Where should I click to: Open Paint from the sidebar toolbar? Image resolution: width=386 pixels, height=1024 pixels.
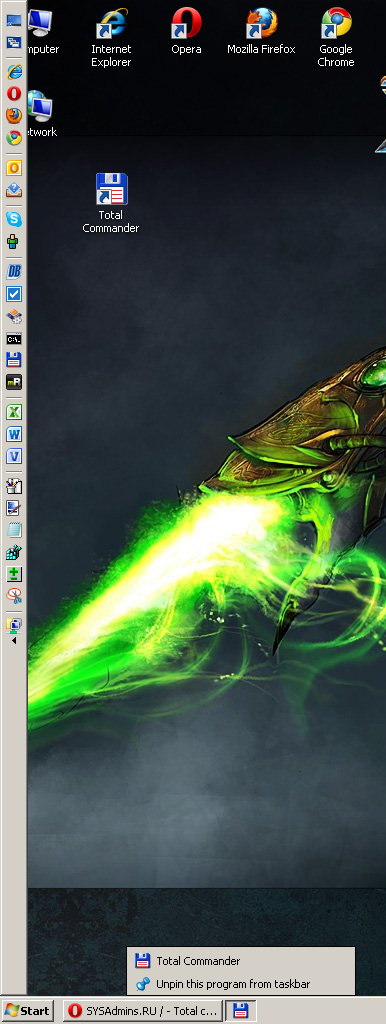click(x=14, y=486)
